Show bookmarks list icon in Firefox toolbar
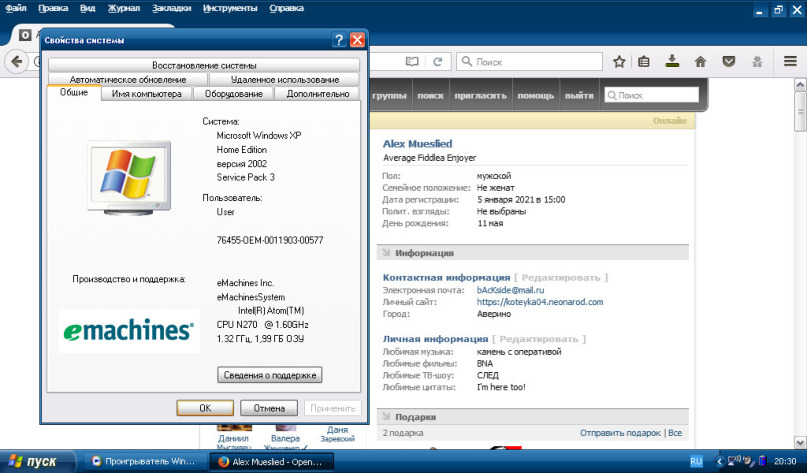 643,62
